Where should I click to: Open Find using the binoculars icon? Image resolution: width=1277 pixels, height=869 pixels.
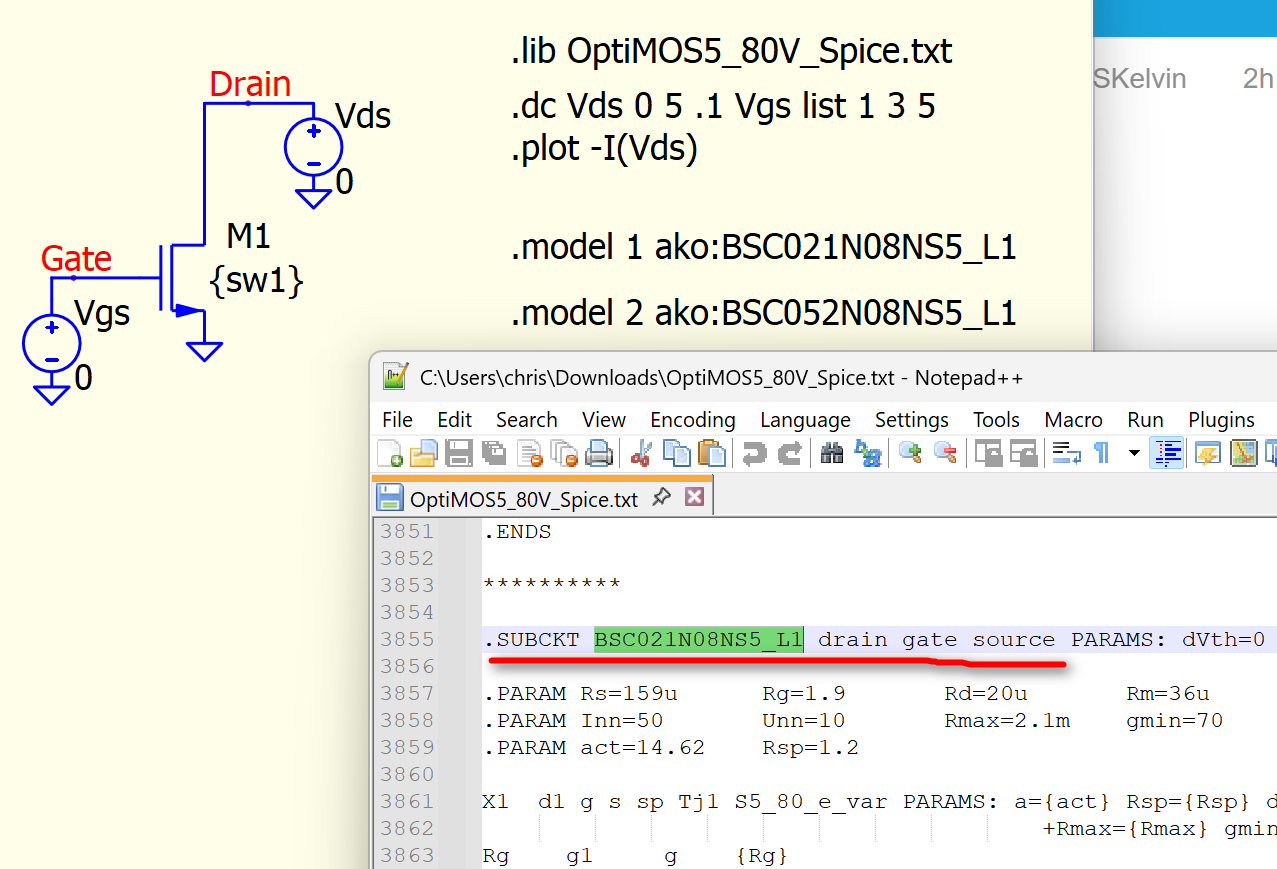tap(832, 454)
